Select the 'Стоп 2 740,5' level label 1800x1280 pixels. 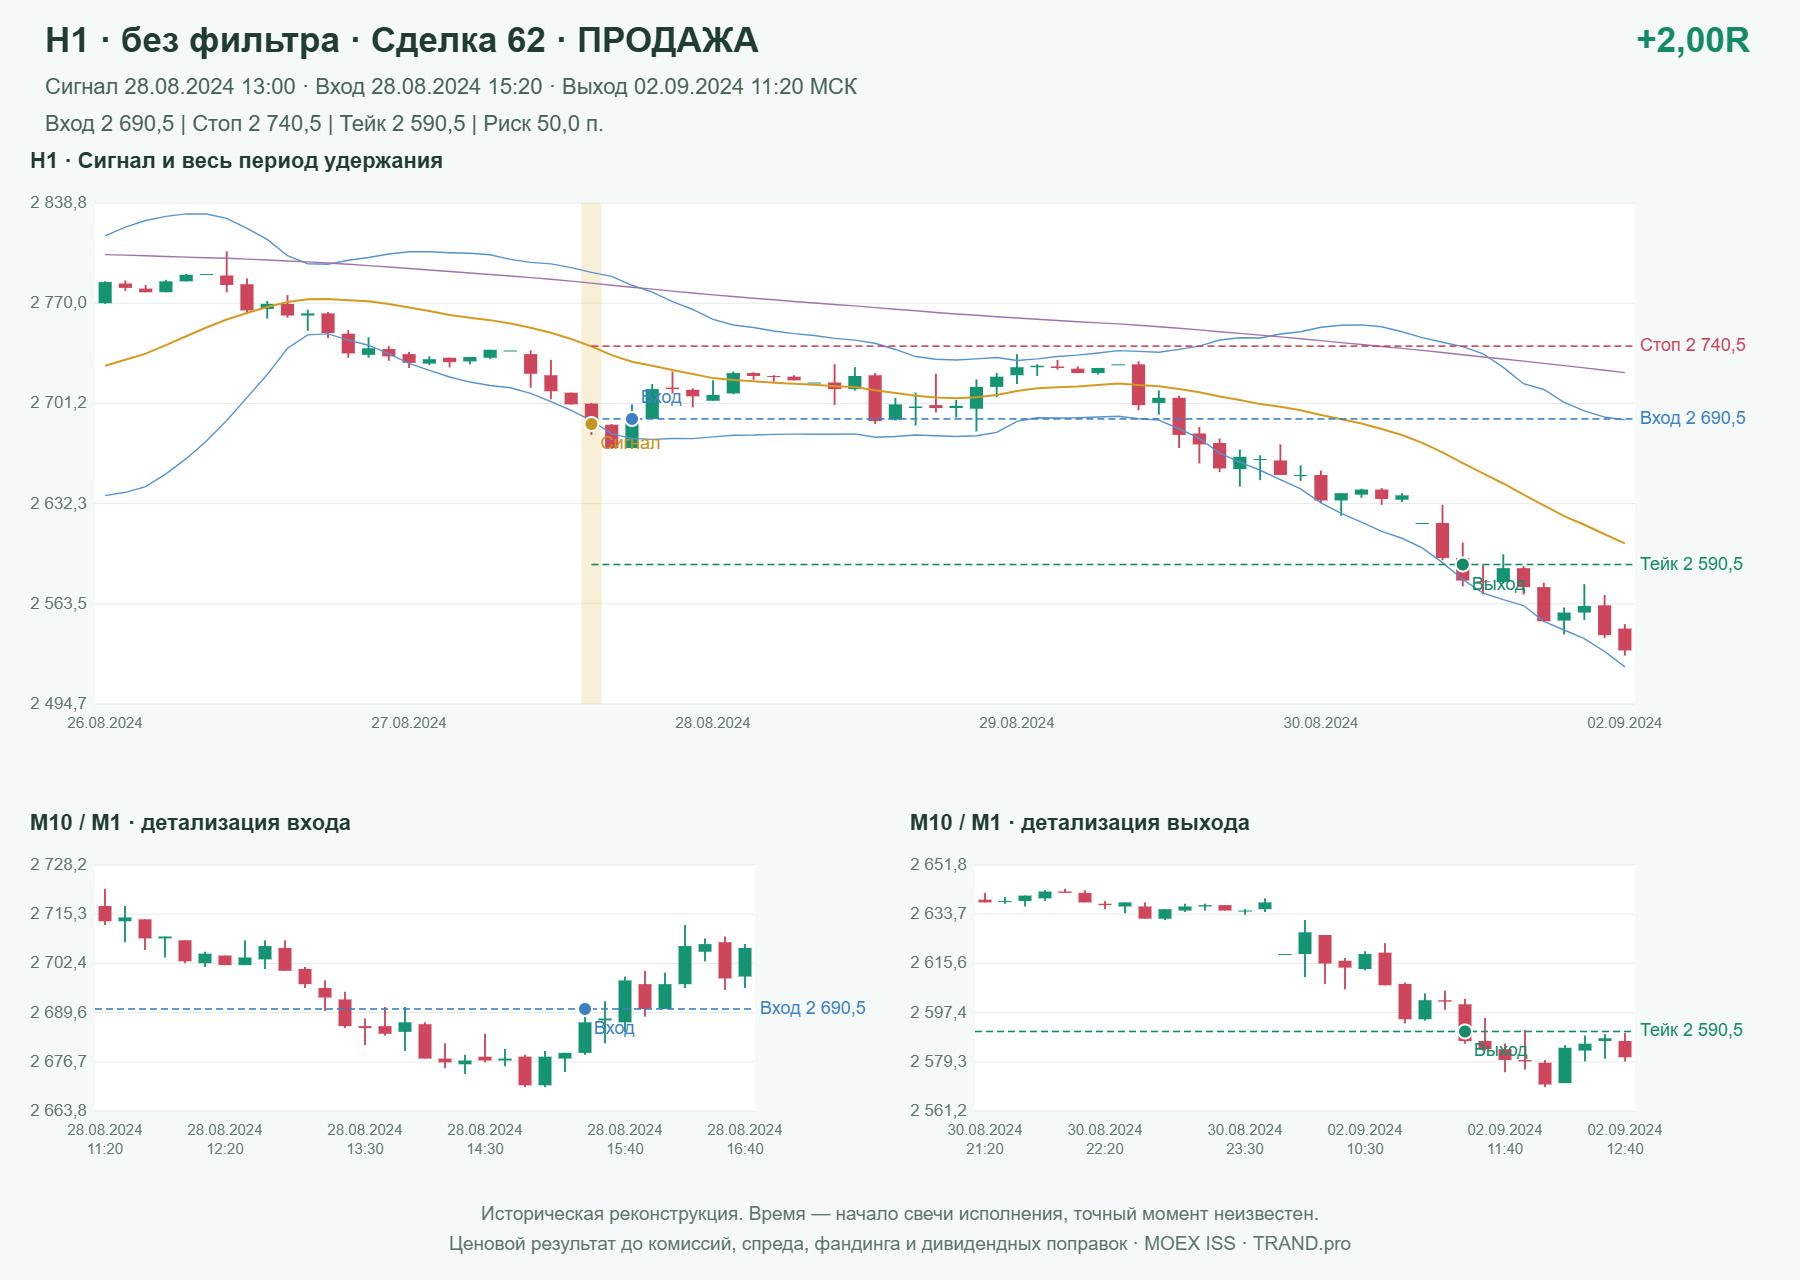pyautogui.click(x=1692, y=345)
